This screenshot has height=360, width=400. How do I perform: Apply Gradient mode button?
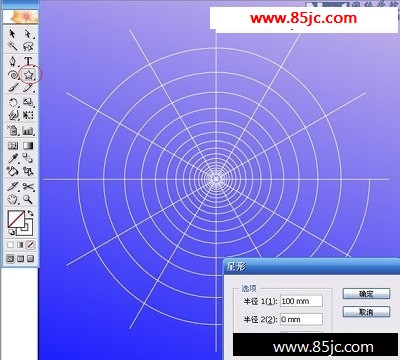tap(20, 245)
